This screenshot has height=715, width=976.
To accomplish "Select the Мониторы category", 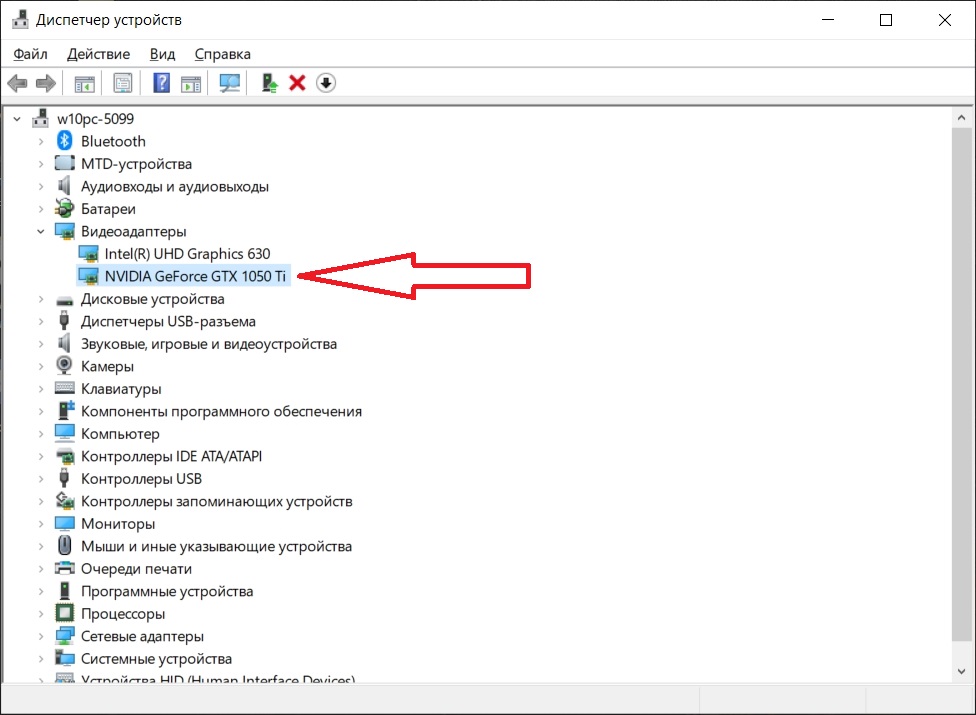I will click(118, 524).
